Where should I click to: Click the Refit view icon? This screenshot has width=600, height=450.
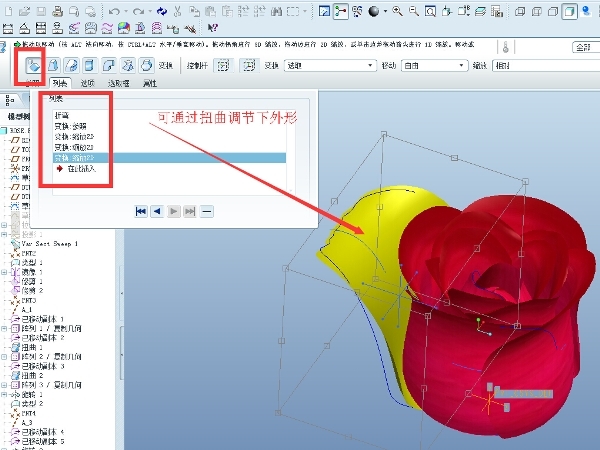(x=430, y=11)
